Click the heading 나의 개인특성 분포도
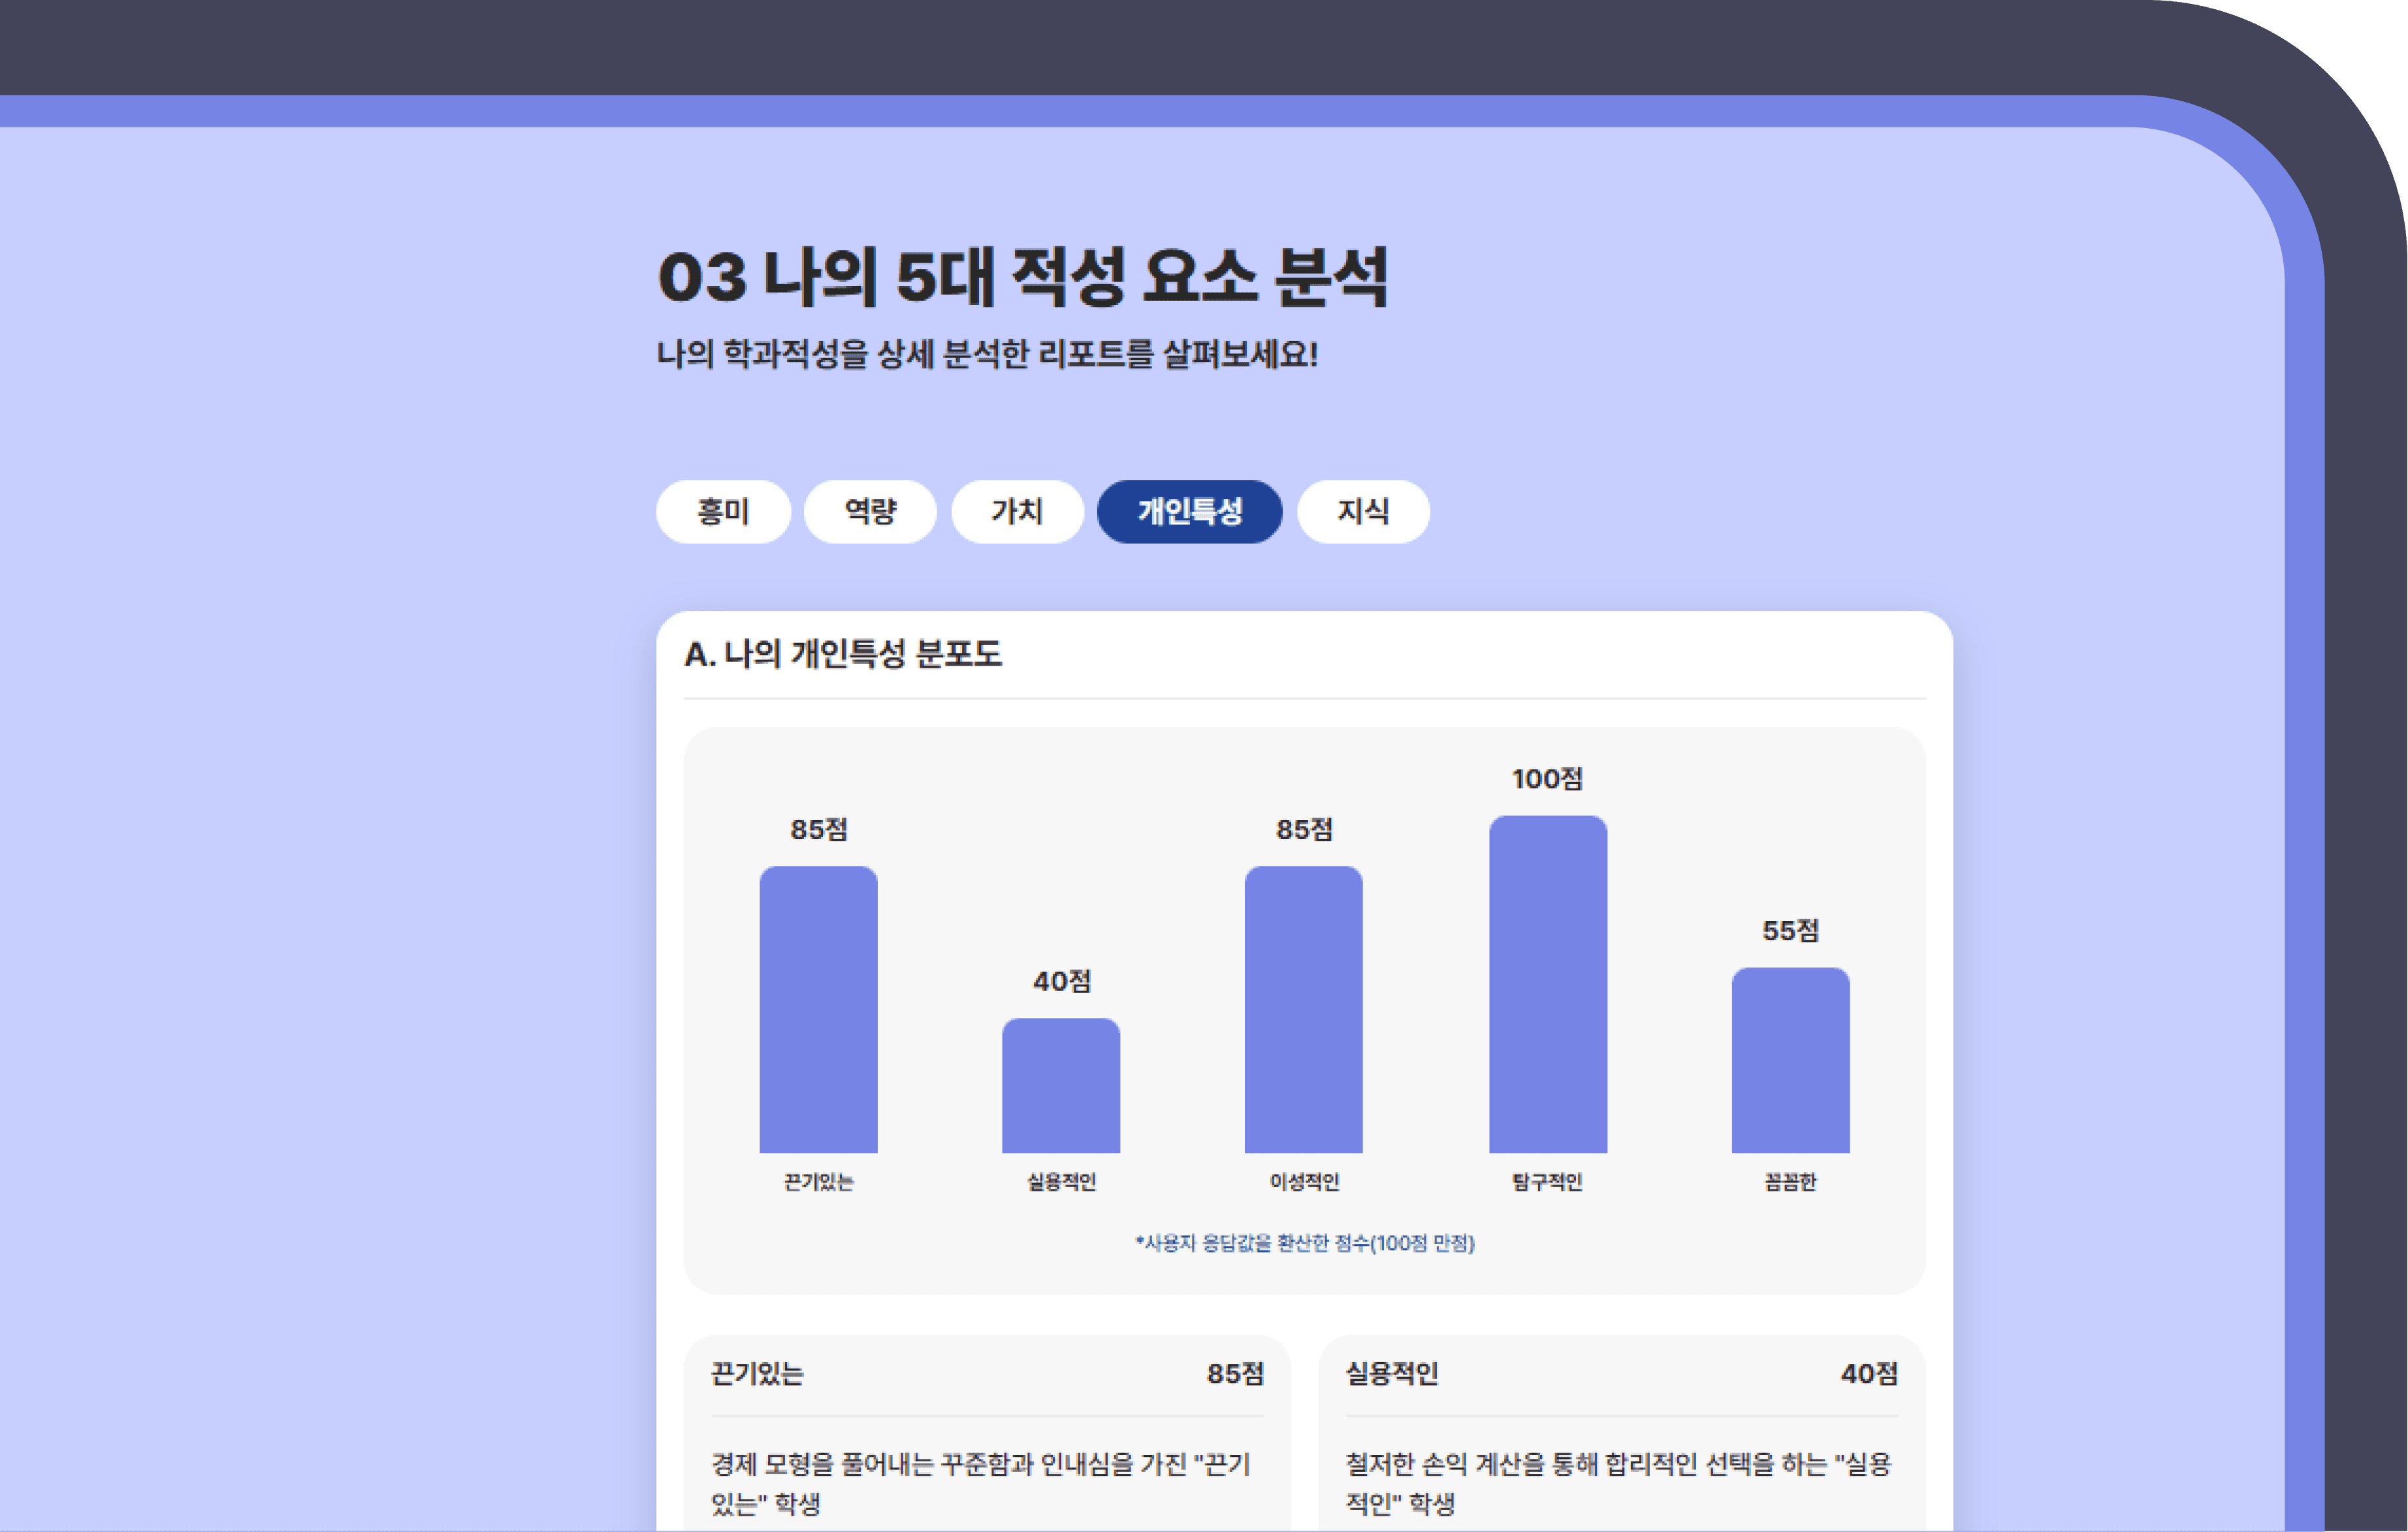 842,654
